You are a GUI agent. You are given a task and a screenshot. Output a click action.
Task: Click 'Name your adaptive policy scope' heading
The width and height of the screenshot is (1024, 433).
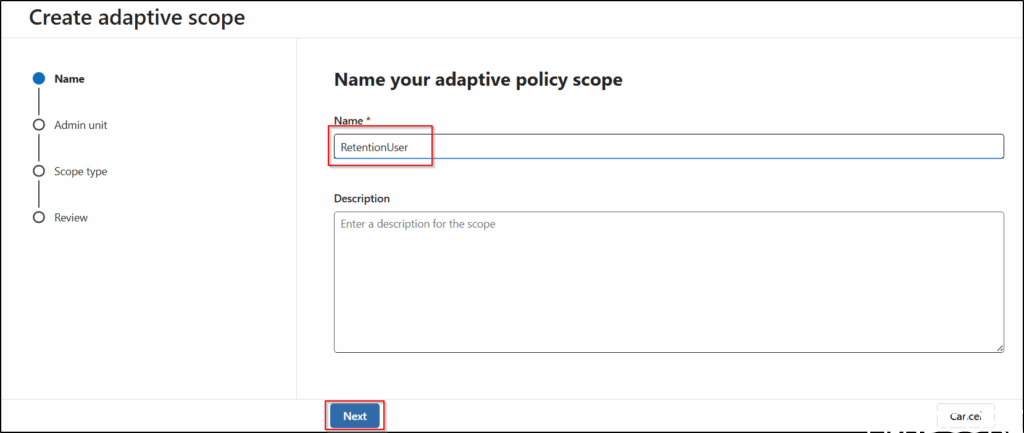click(x=478, y=80)
